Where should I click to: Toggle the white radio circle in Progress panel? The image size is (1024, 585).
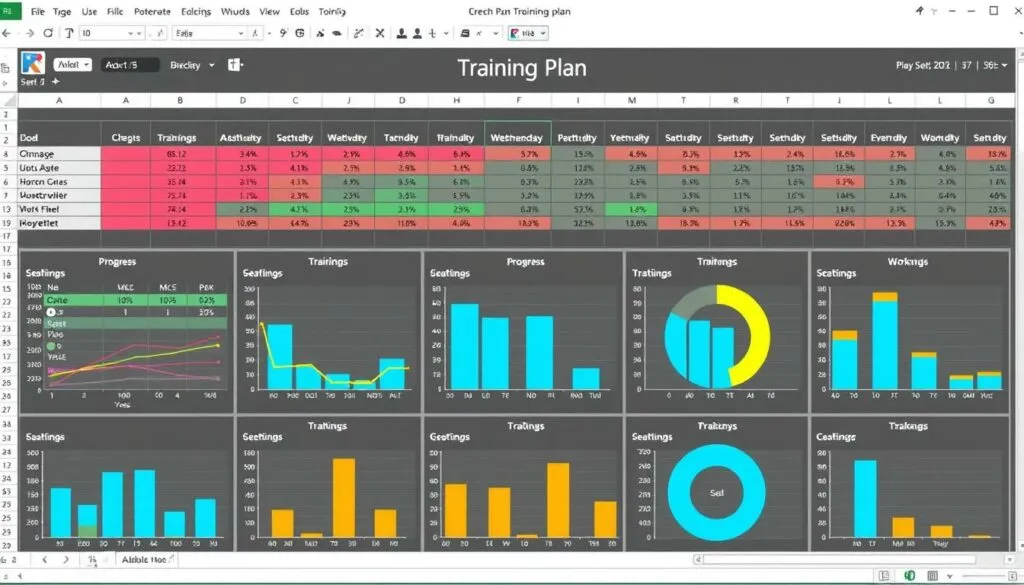point(51,312)
